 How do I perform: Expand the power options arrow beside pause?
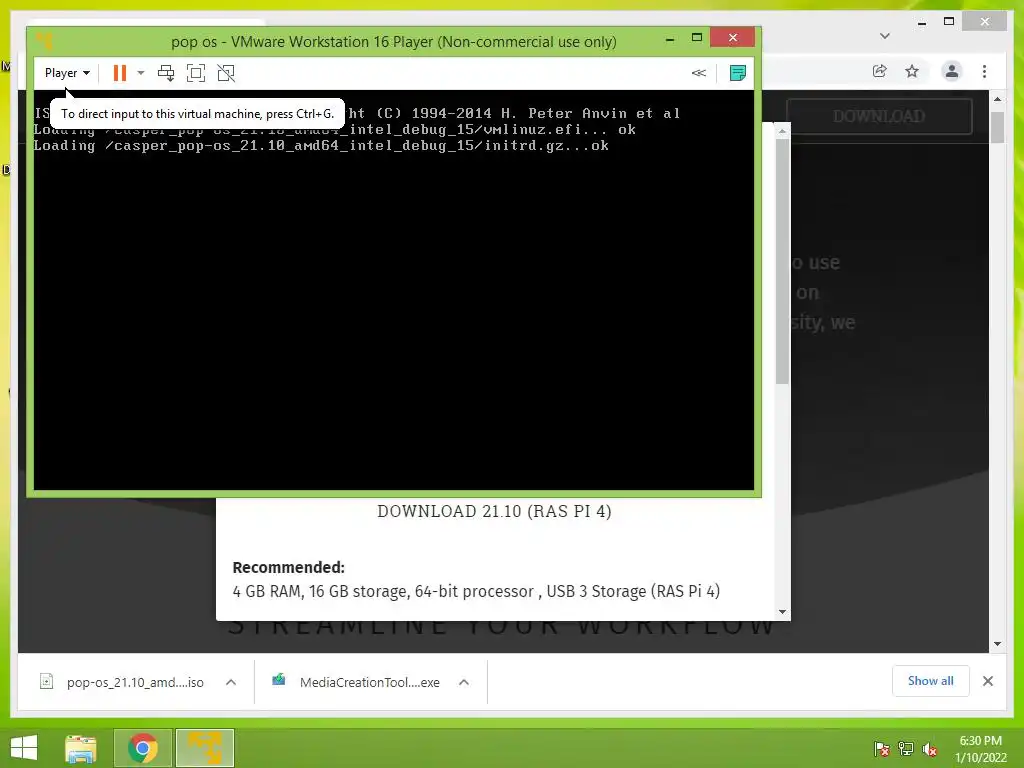(x=140, y=73)
